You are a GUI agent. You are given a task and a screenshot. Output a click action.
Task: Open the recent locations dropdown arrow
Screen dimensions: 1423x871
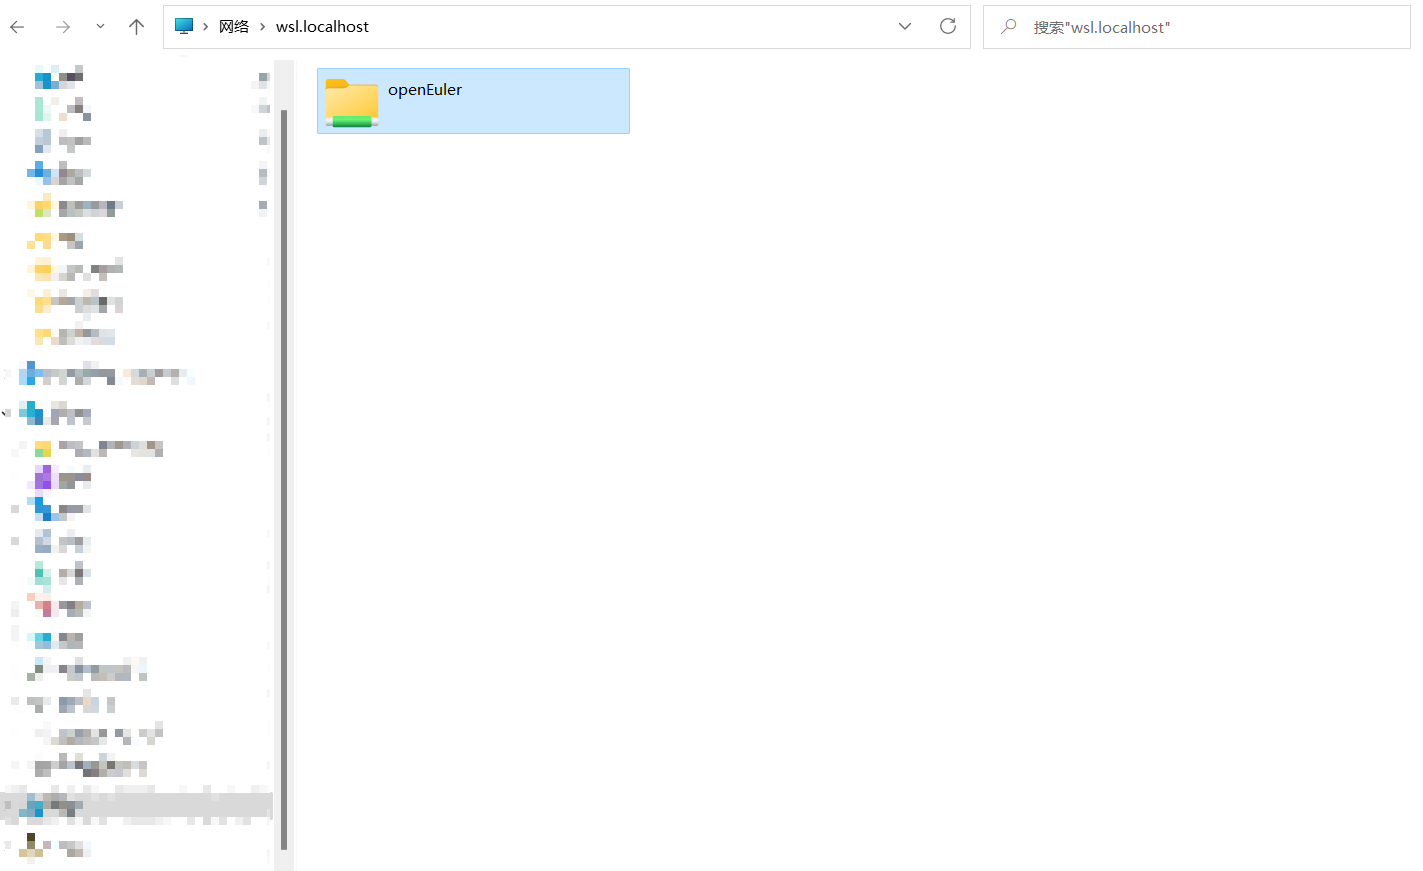pyautogui.click(x=100, y=27)
